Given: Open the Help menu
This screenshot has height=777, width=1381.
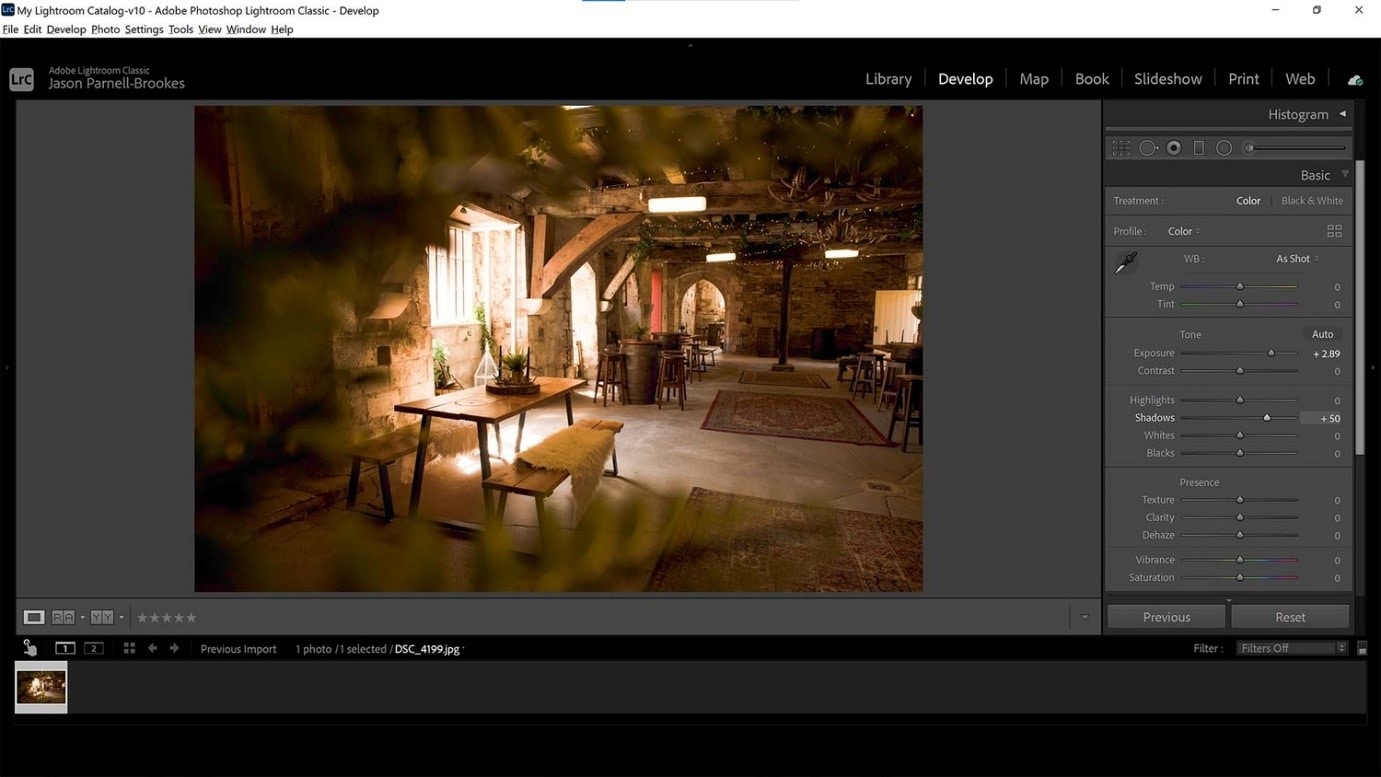Looking at the screenshot, I should [282, 30].
